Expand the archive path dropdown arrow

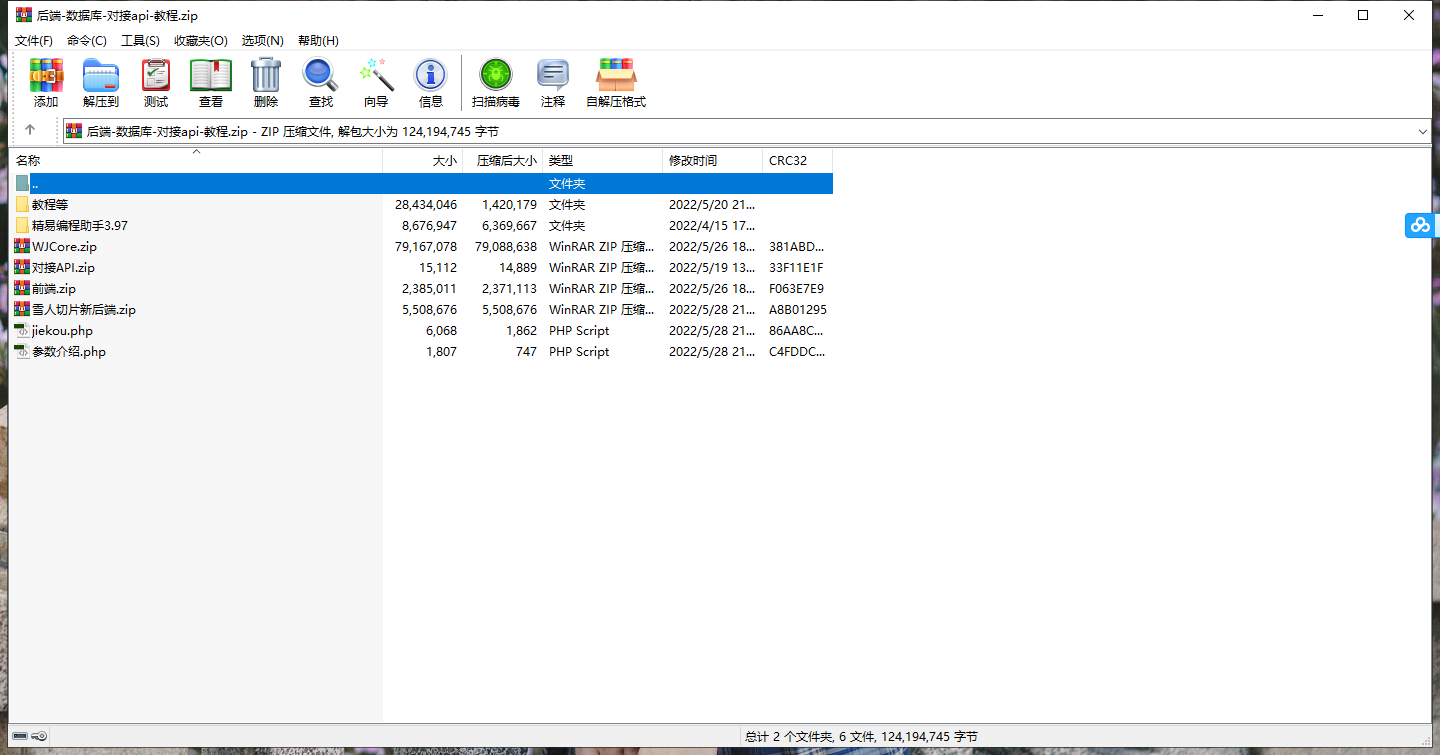click(1422, 131)
